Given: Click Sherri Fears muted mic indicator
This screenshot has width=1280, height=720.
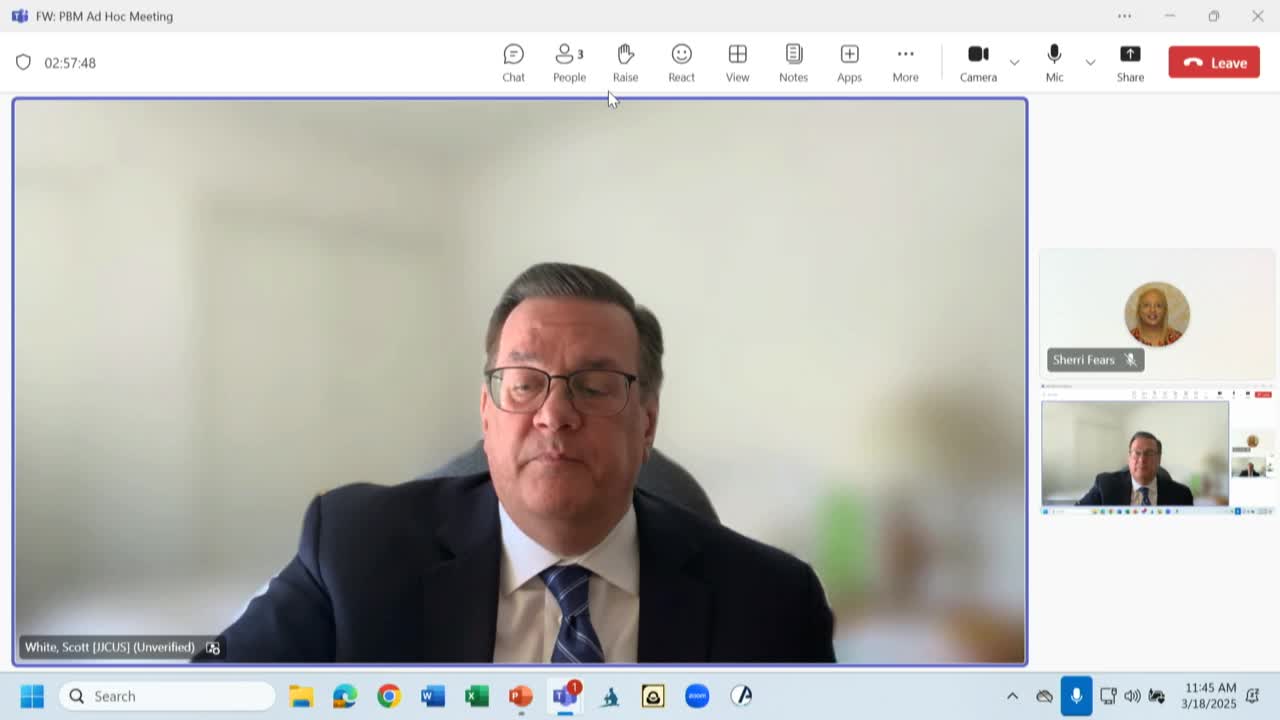Looking at the screenshot, I should coord(1131,360).
